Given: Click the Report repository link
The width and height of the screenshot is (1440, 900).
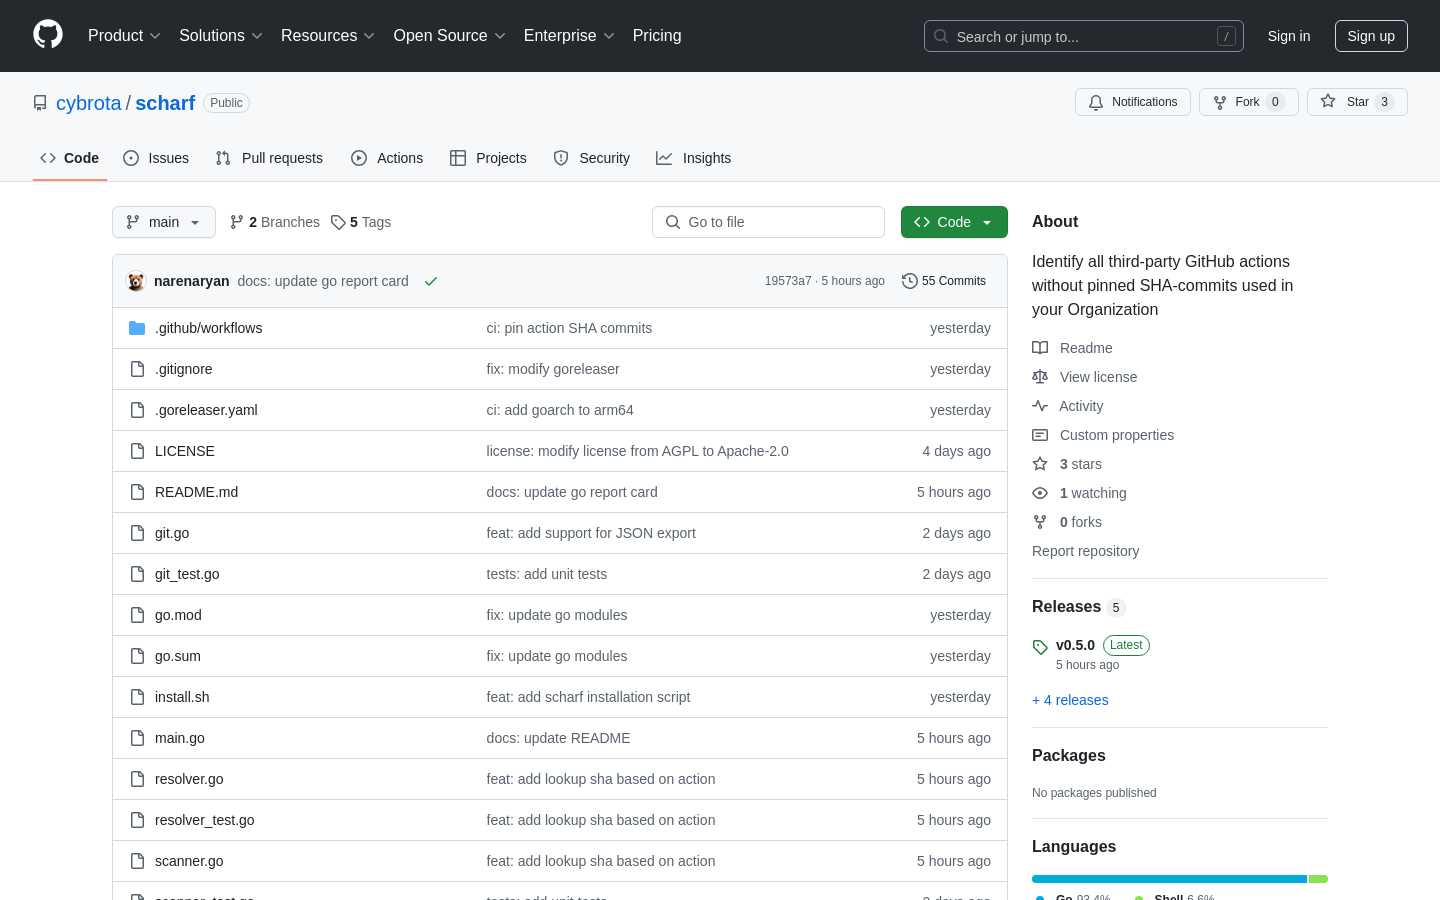Looking at the screenshot, I should pos(1085,551).
